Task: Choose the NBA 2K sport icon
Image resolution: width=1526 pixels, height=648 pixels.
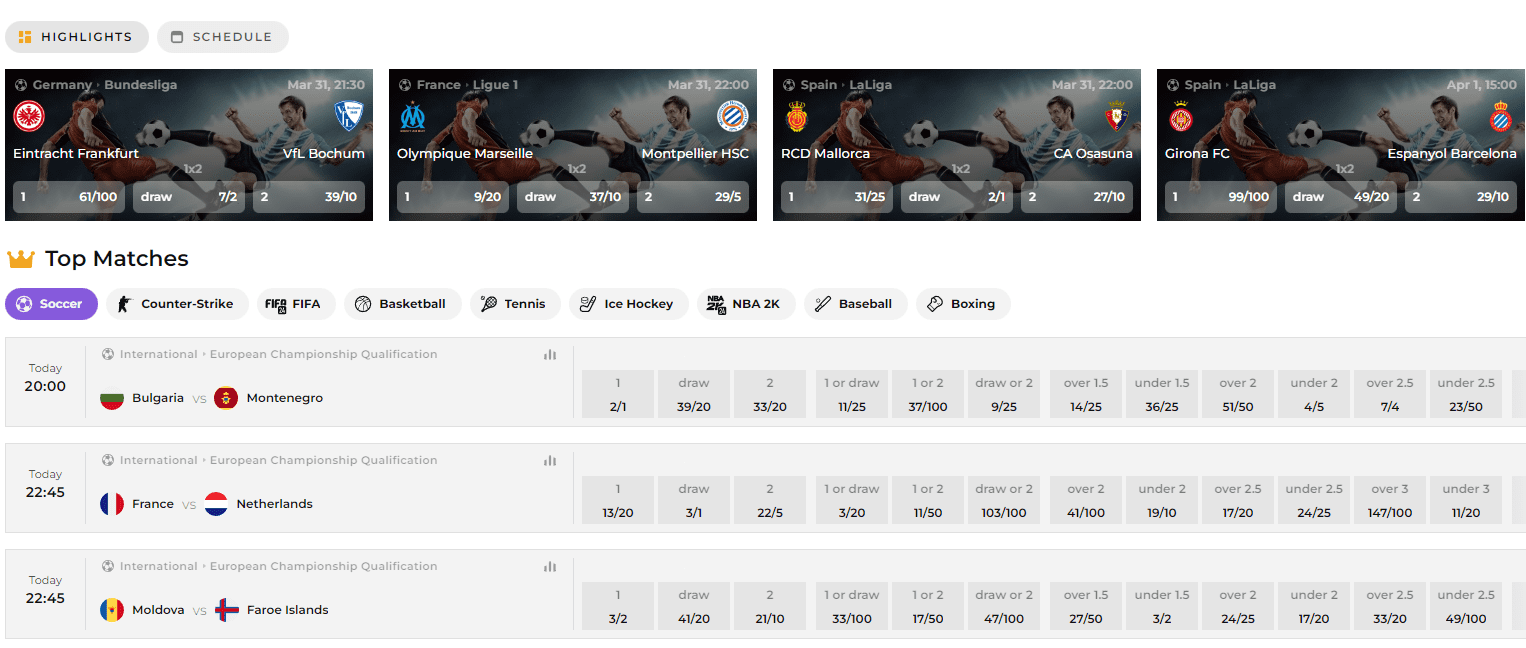Action: [x=716, y=303]
